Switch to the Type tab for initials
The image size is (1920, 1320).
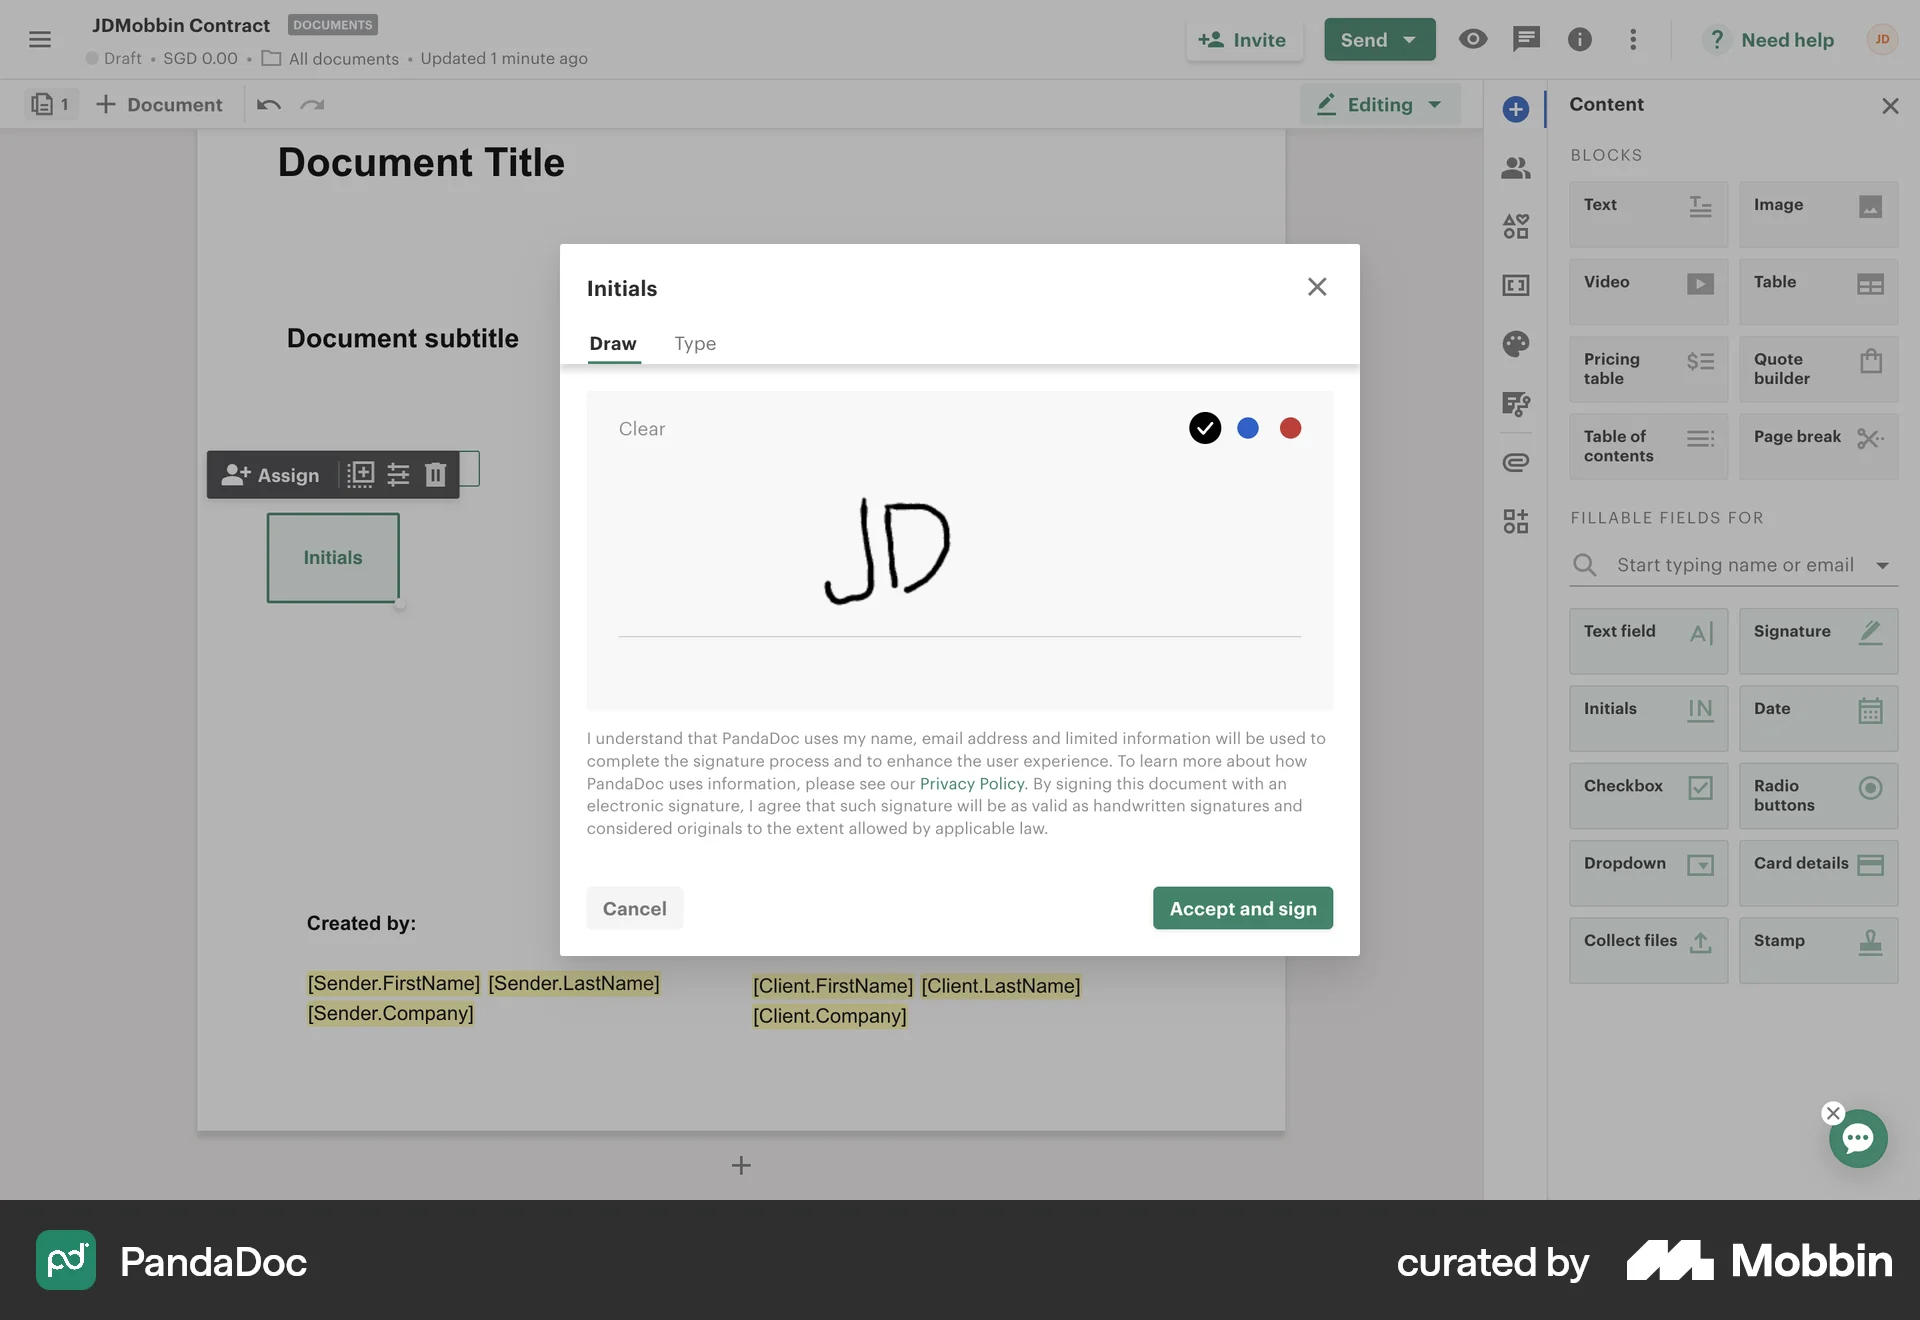click(x=695, y=343)
